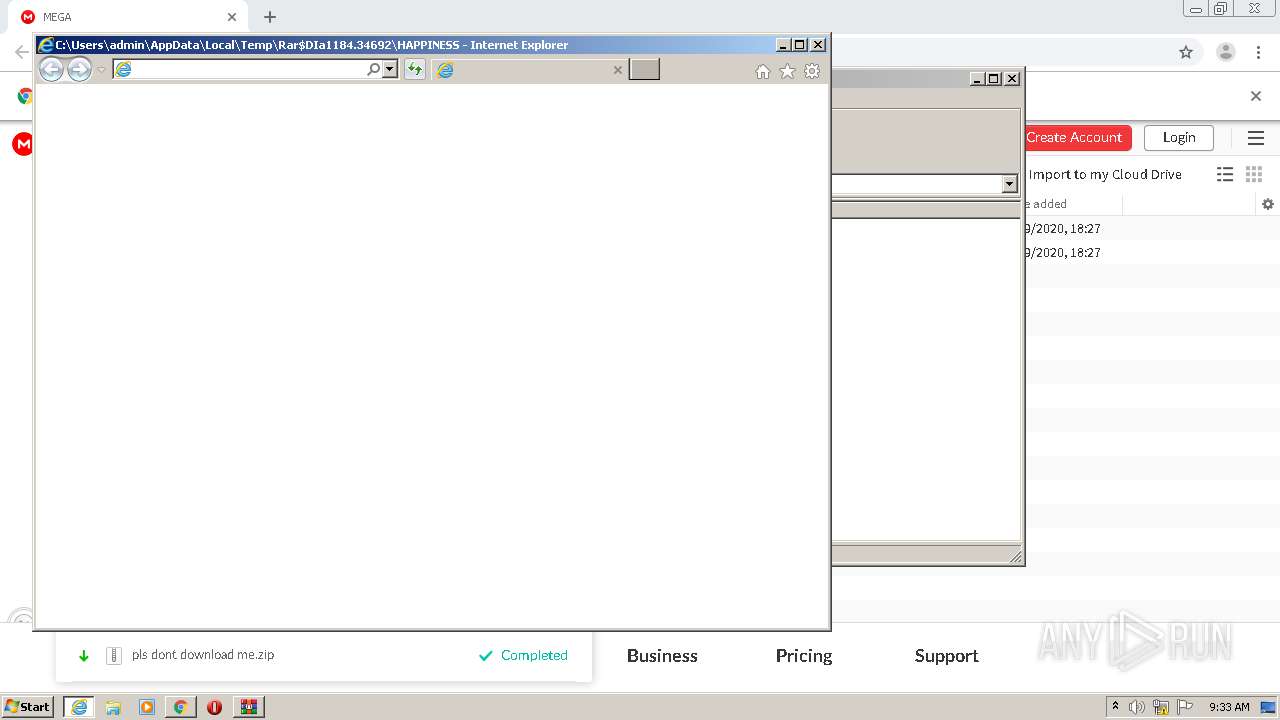
Task: Open the Chrome profile avatar
Action: [1225, 52]
